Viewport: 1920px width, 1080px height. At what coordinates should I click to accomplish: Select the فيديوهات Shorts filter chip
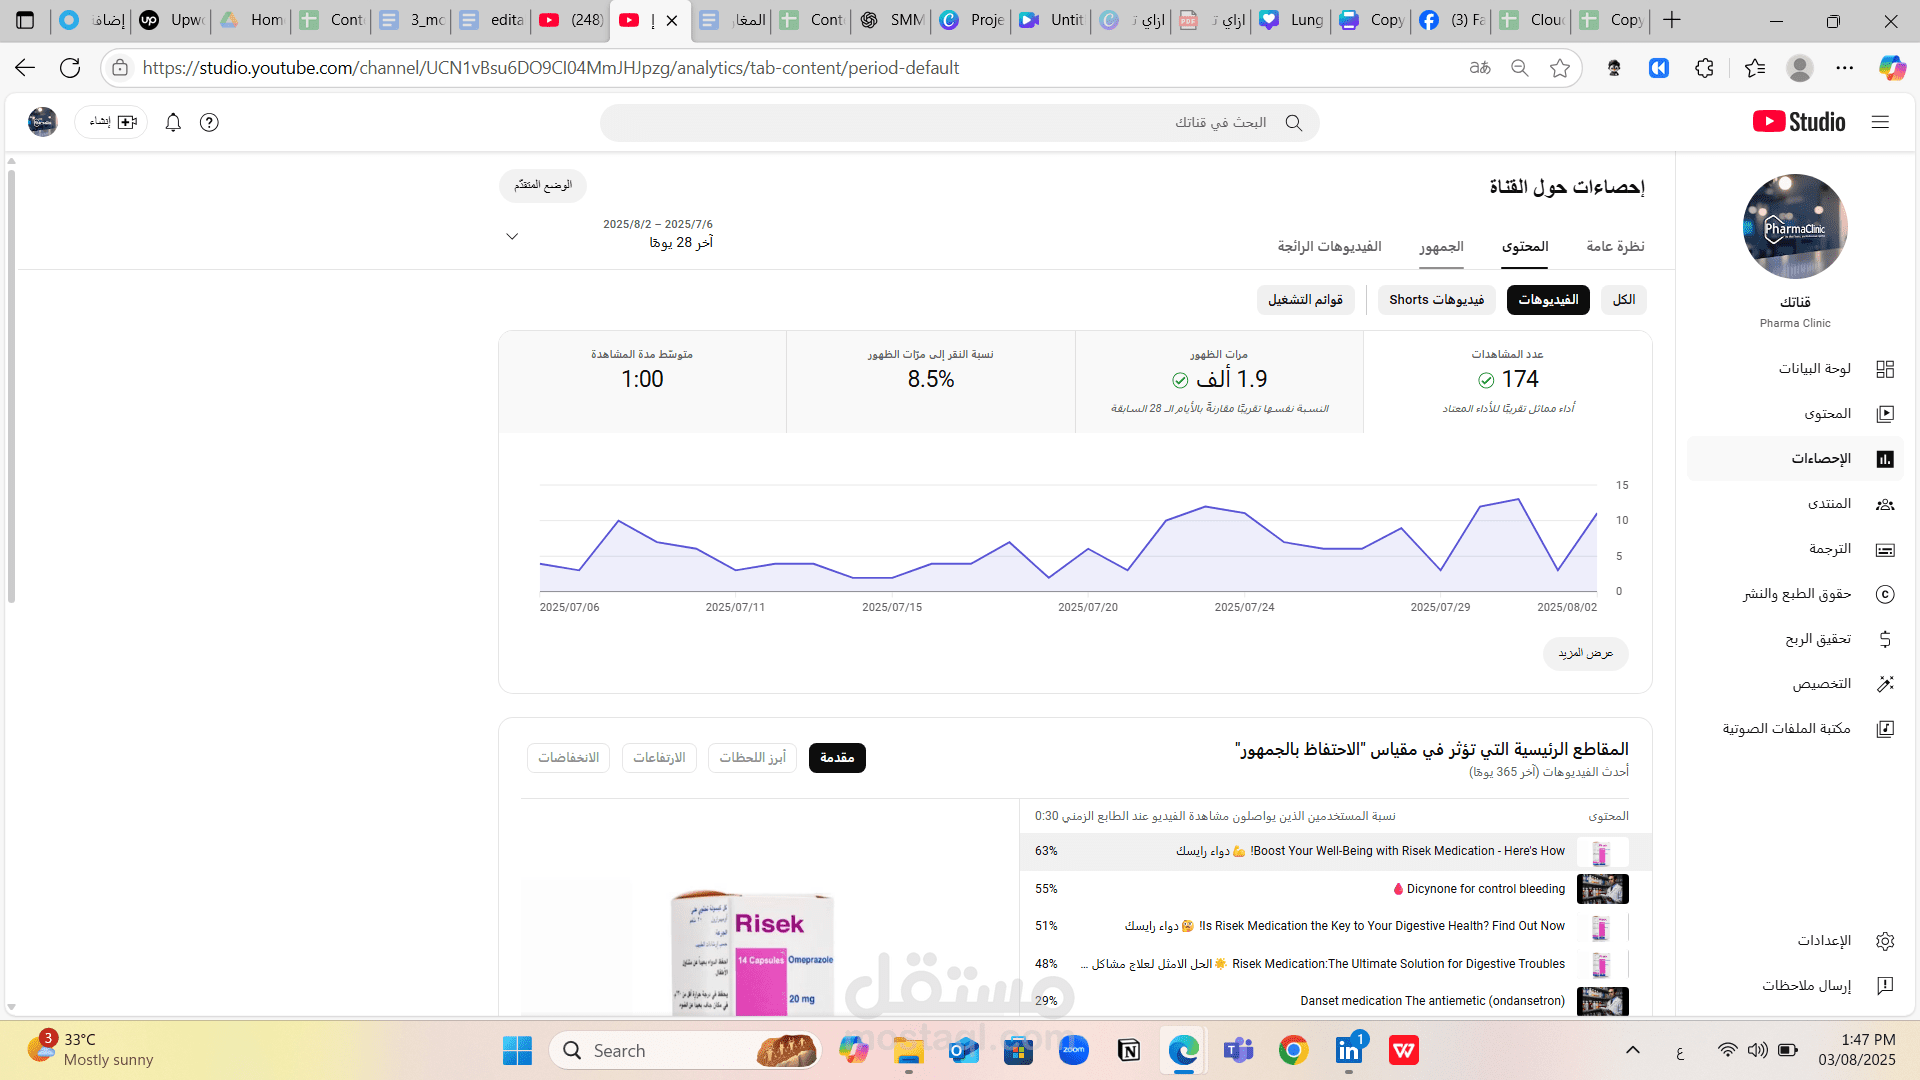pyautogui.click(x=1436, y=300)
